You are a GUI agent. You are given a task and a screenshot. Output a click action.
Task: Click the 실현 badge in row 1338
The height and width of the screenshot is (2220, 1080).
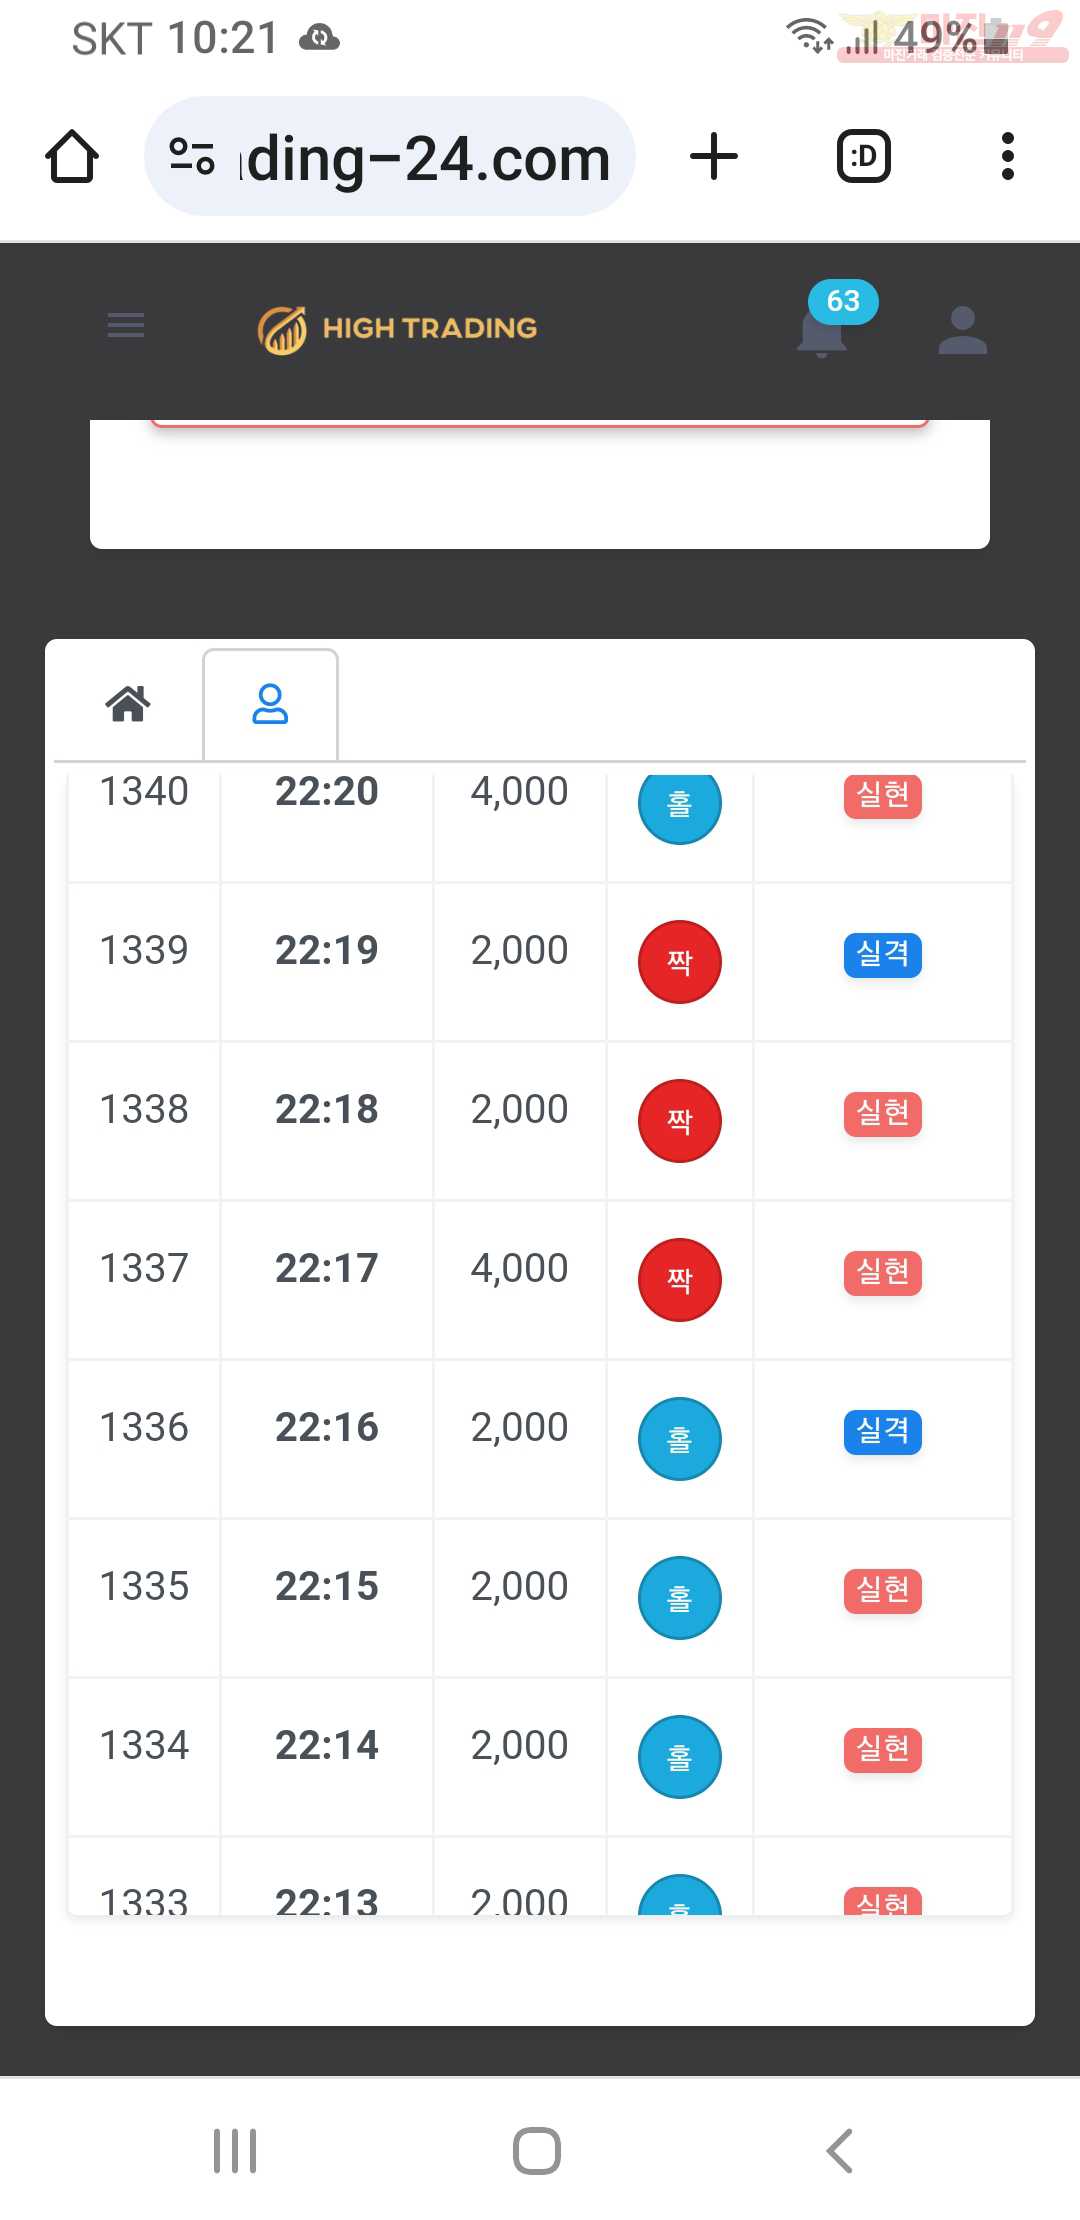pyautogui.click(x=883, y=1113)
